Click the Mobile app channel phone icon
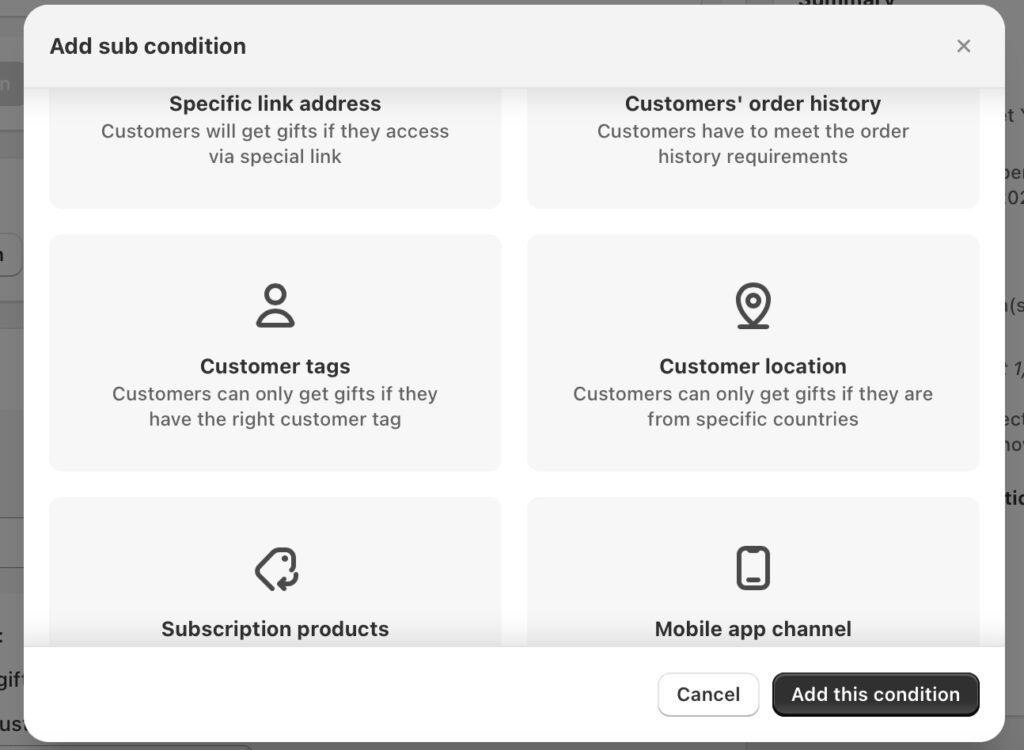1024x750 pixels. pos(753,569)
